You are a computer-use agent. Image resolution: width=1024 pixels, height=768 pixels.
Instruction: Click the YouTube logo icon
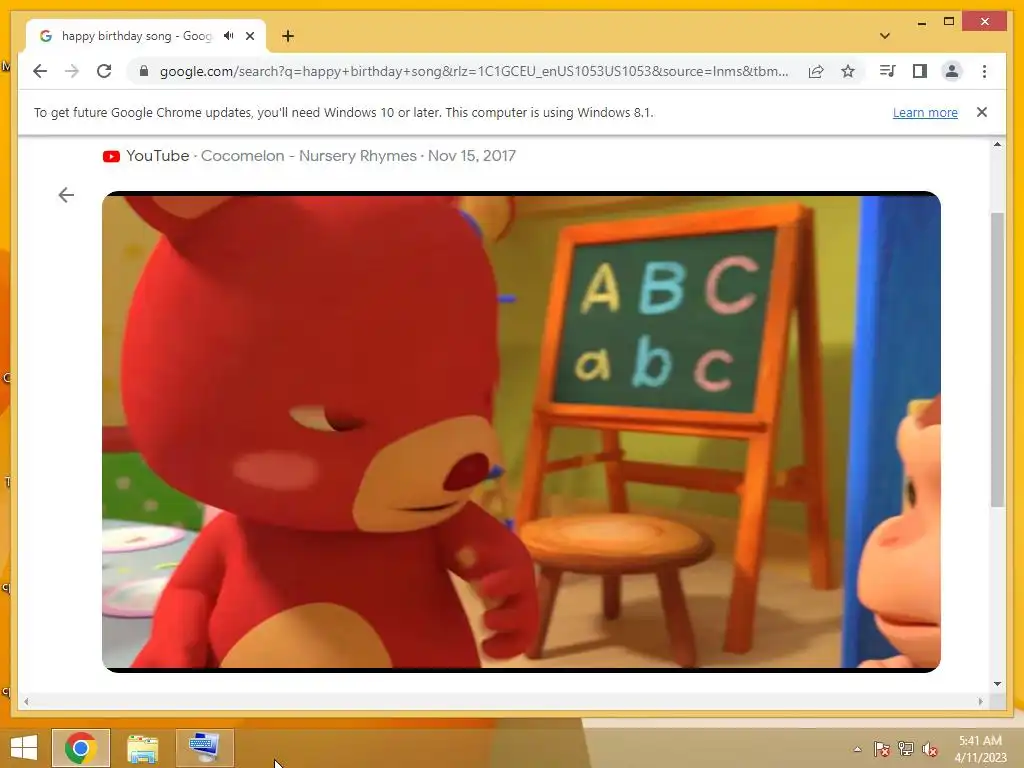coord(111,156)
